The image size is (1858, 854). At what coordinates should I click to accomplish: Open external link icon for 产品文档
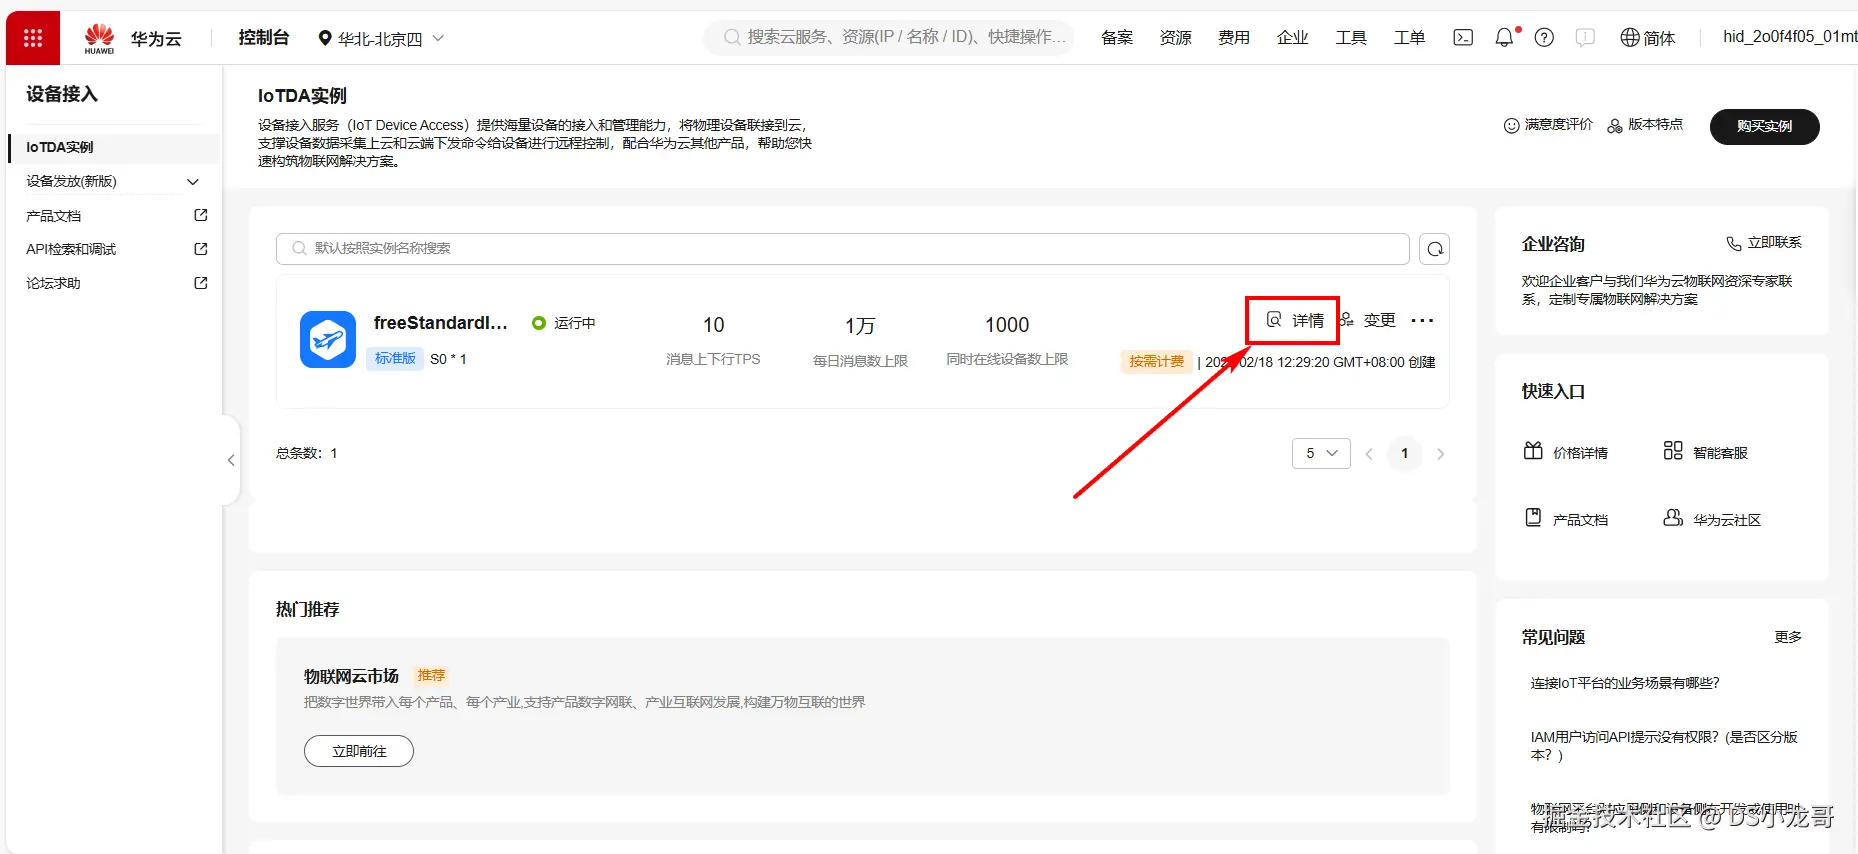(201, 215)
